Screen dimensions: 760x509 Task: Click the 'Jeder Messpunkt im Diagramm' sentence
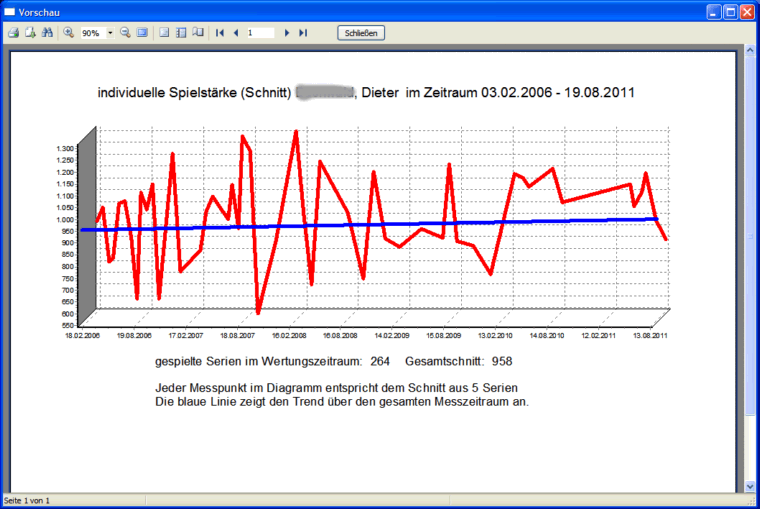pyautogui.click(x=336, y=388)
